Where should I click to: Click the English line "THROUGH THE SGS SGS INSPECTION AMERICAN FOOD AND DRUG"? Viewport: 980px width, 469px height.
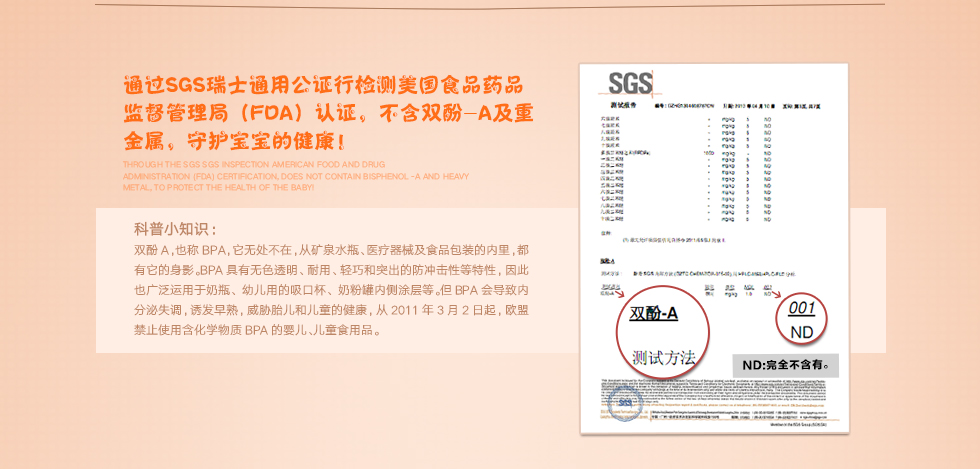(254, 164)
